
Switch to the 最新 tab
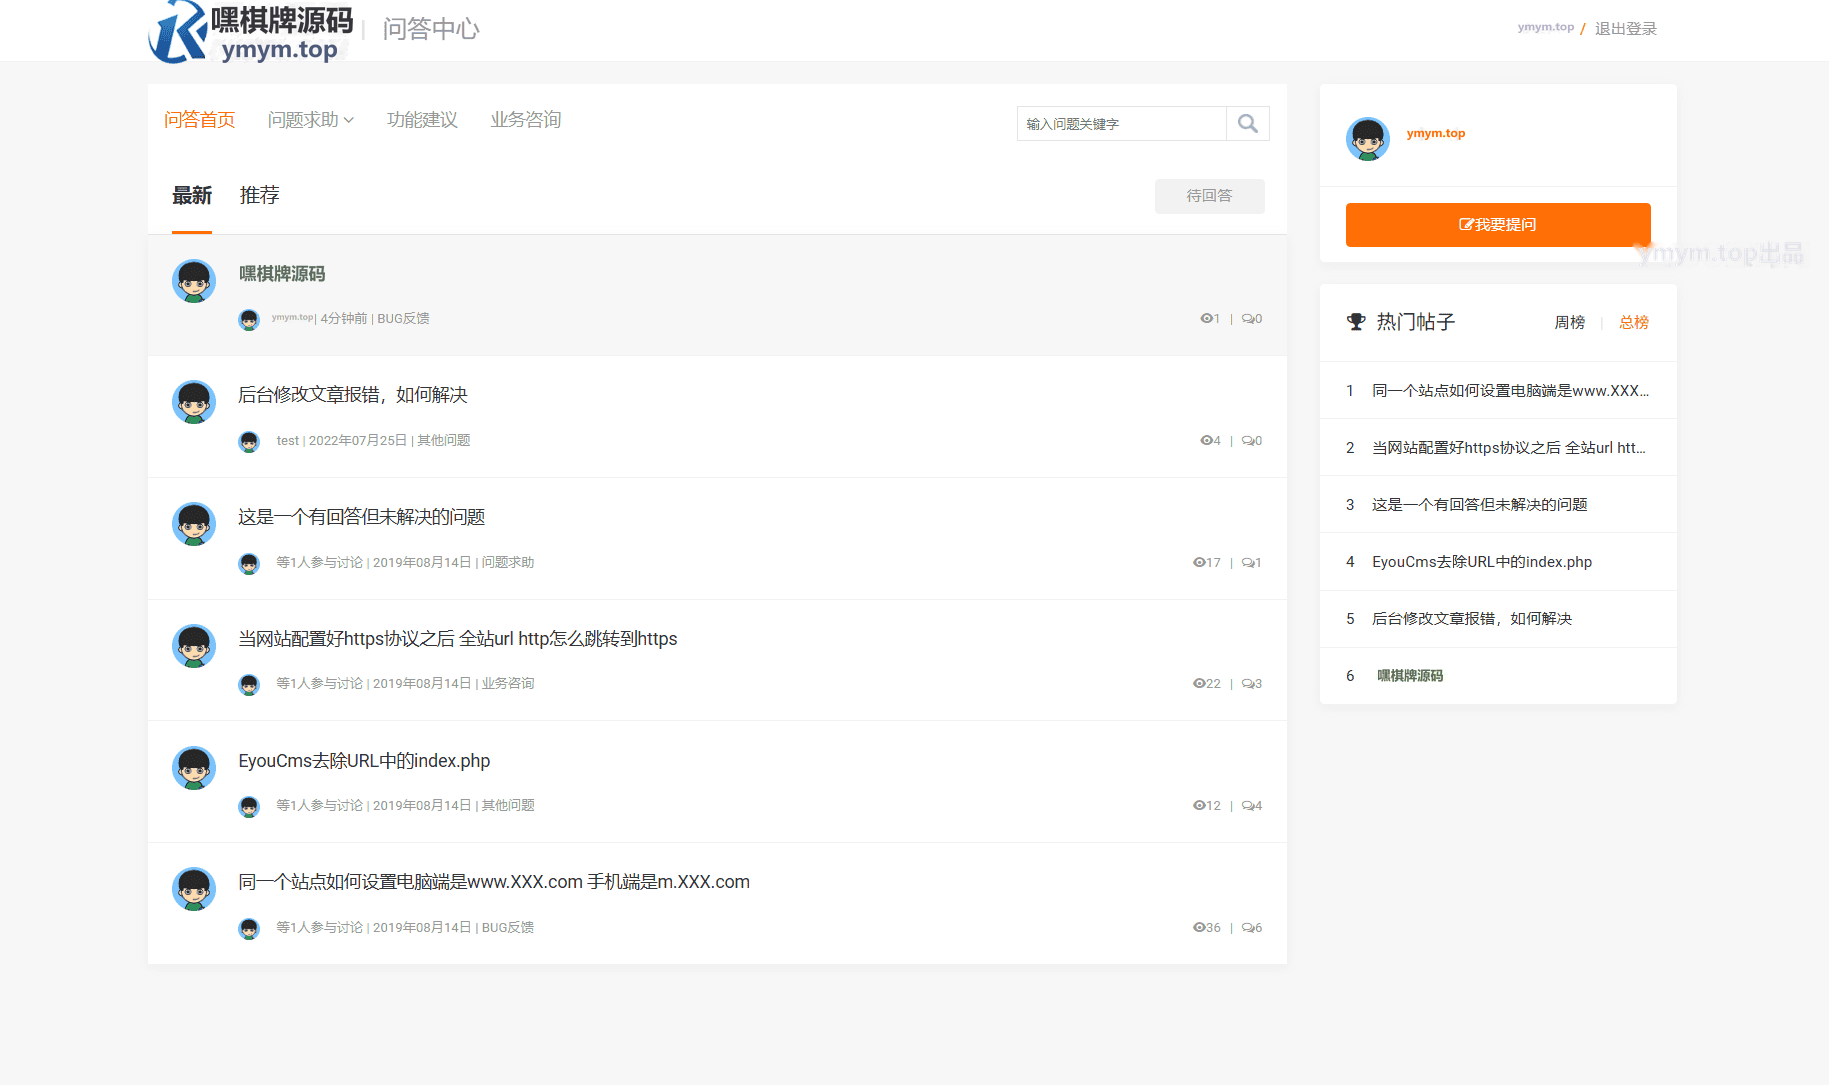click(x=192, y=196)
